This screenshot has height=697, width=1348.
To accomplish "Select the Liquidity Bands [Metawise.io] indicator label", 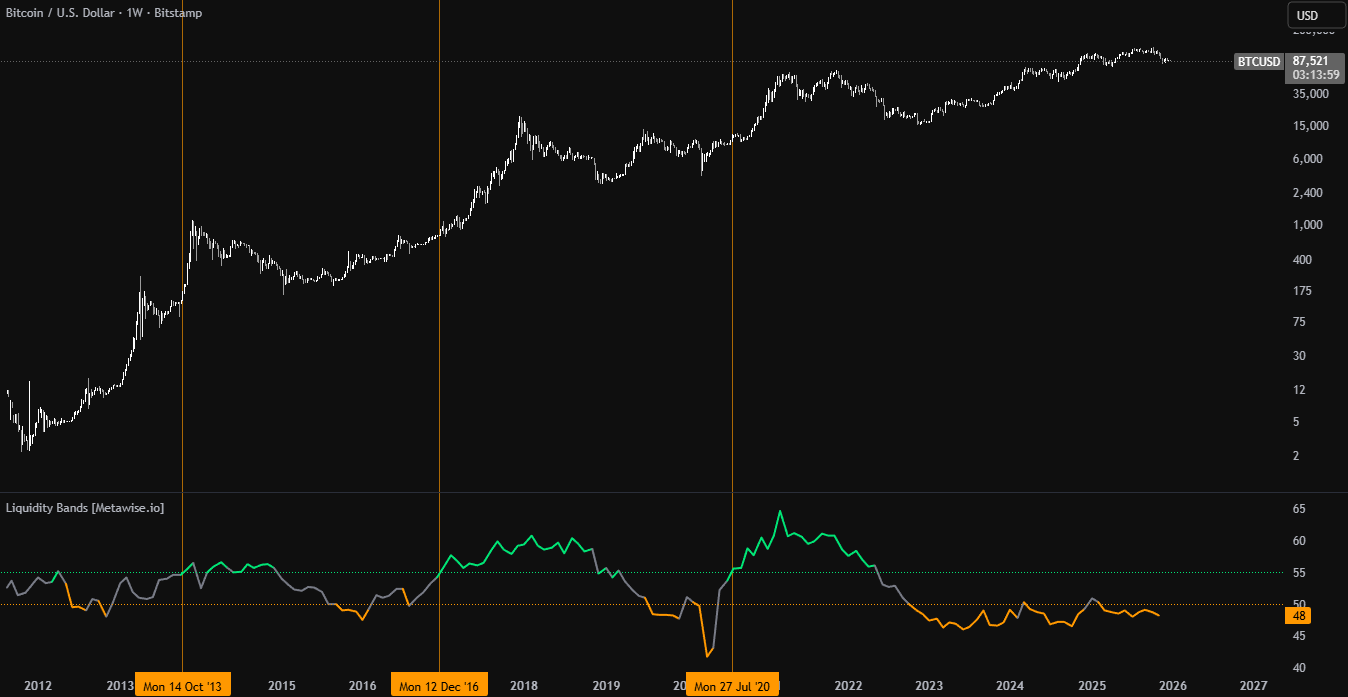I will click(85, 508).
